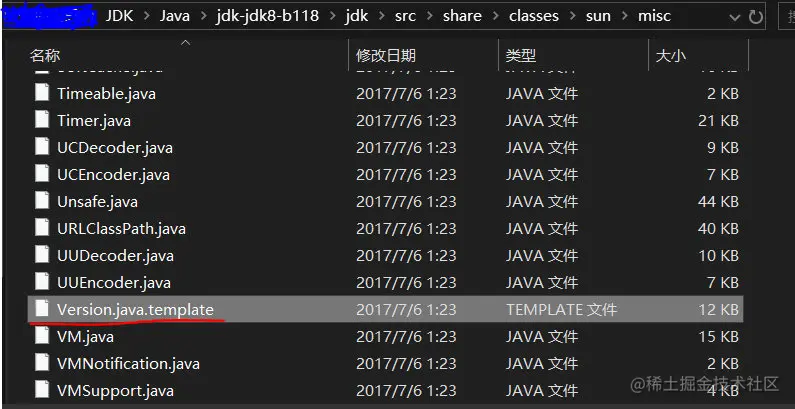Click the date cell of Timeable.java
This screenshot has width=795, height=409.
click(x=406, y=94)
